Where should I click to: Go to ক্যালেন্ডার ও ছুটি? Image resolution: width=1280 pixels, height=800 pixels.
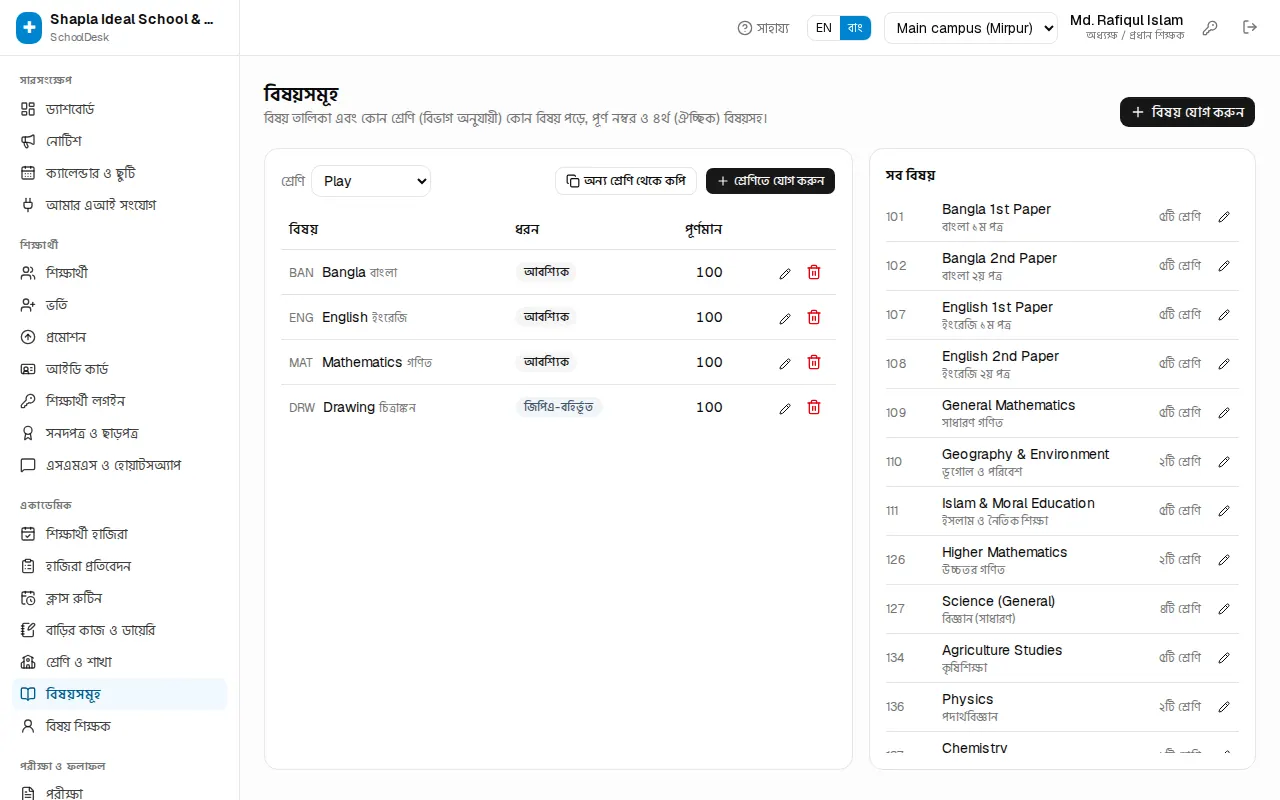[x=120, y=173]
